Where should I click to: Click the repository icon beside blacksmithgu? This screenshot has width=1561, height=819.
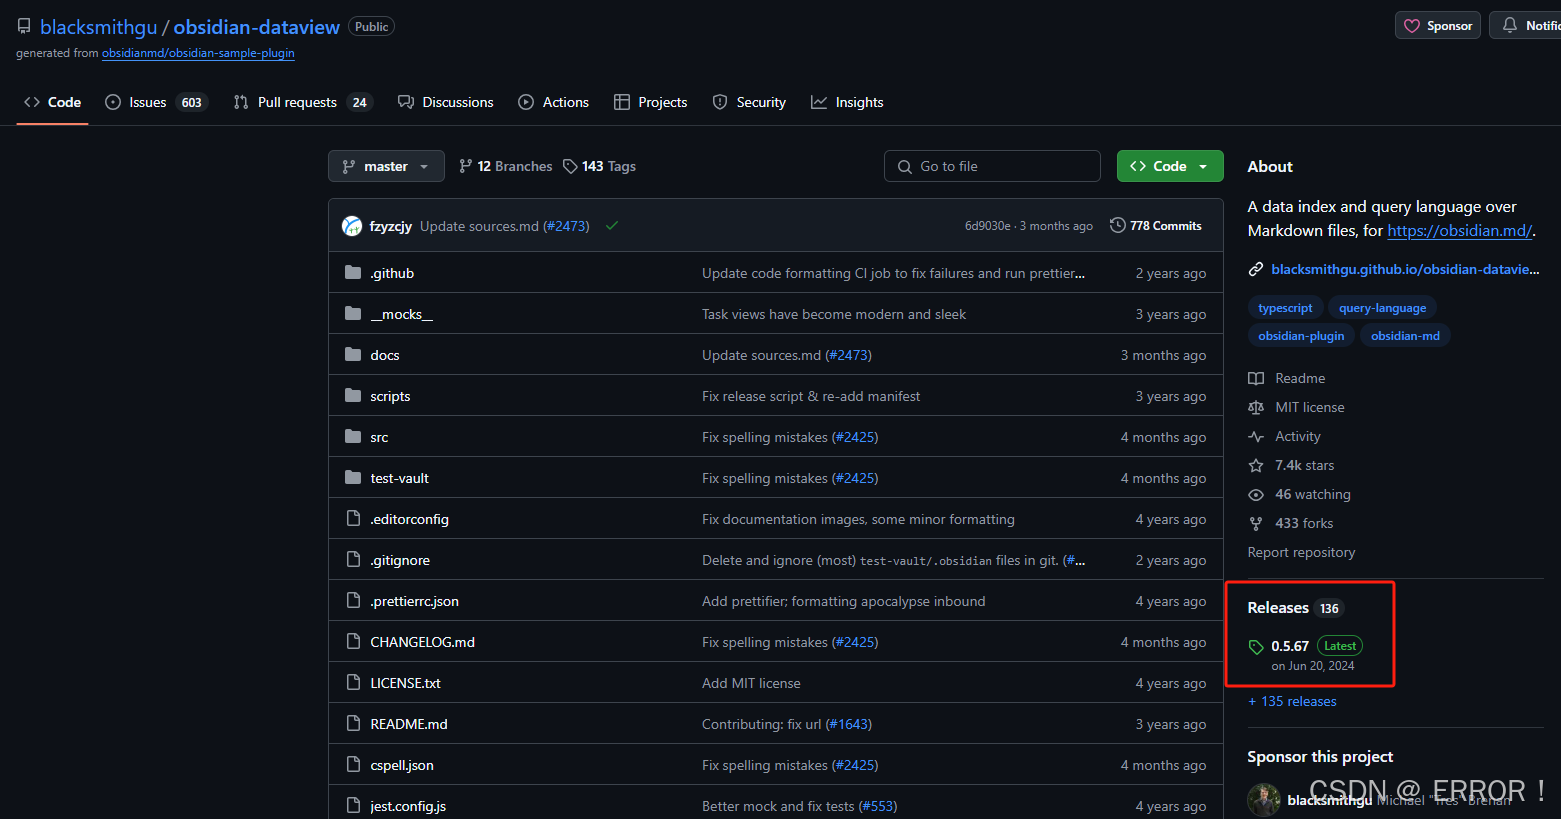(24, 27)
